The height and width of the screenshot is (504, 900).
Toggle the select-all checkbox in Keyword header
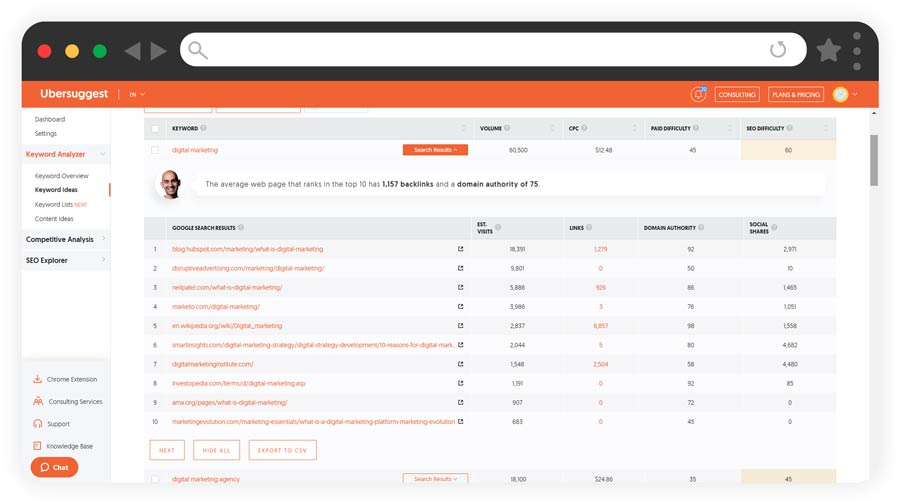pos(155,129)
